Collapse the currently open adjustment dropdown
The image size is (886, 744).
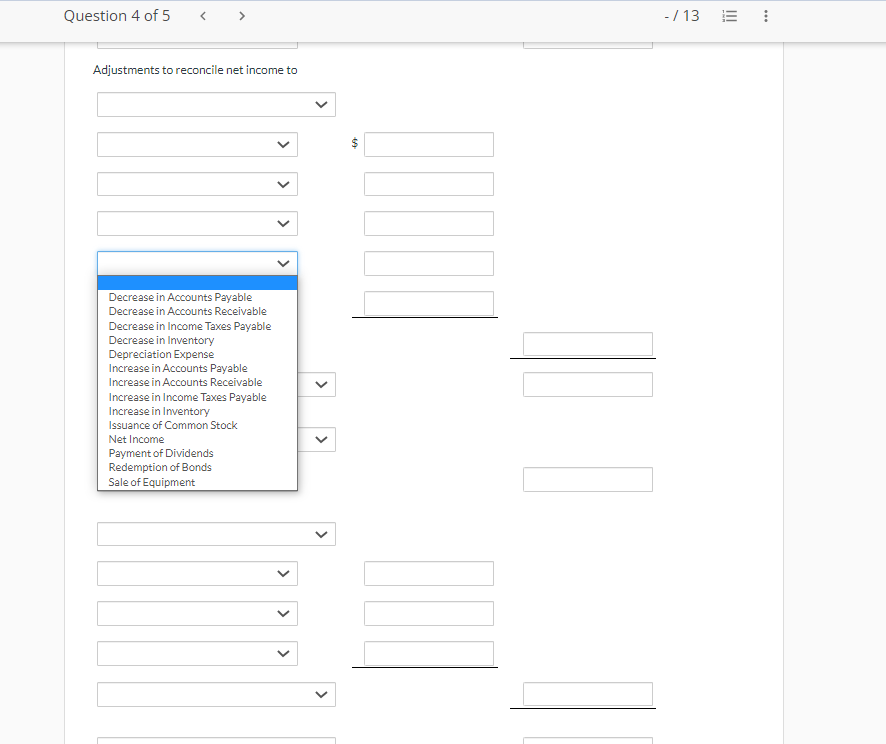[x=197, y=263]
